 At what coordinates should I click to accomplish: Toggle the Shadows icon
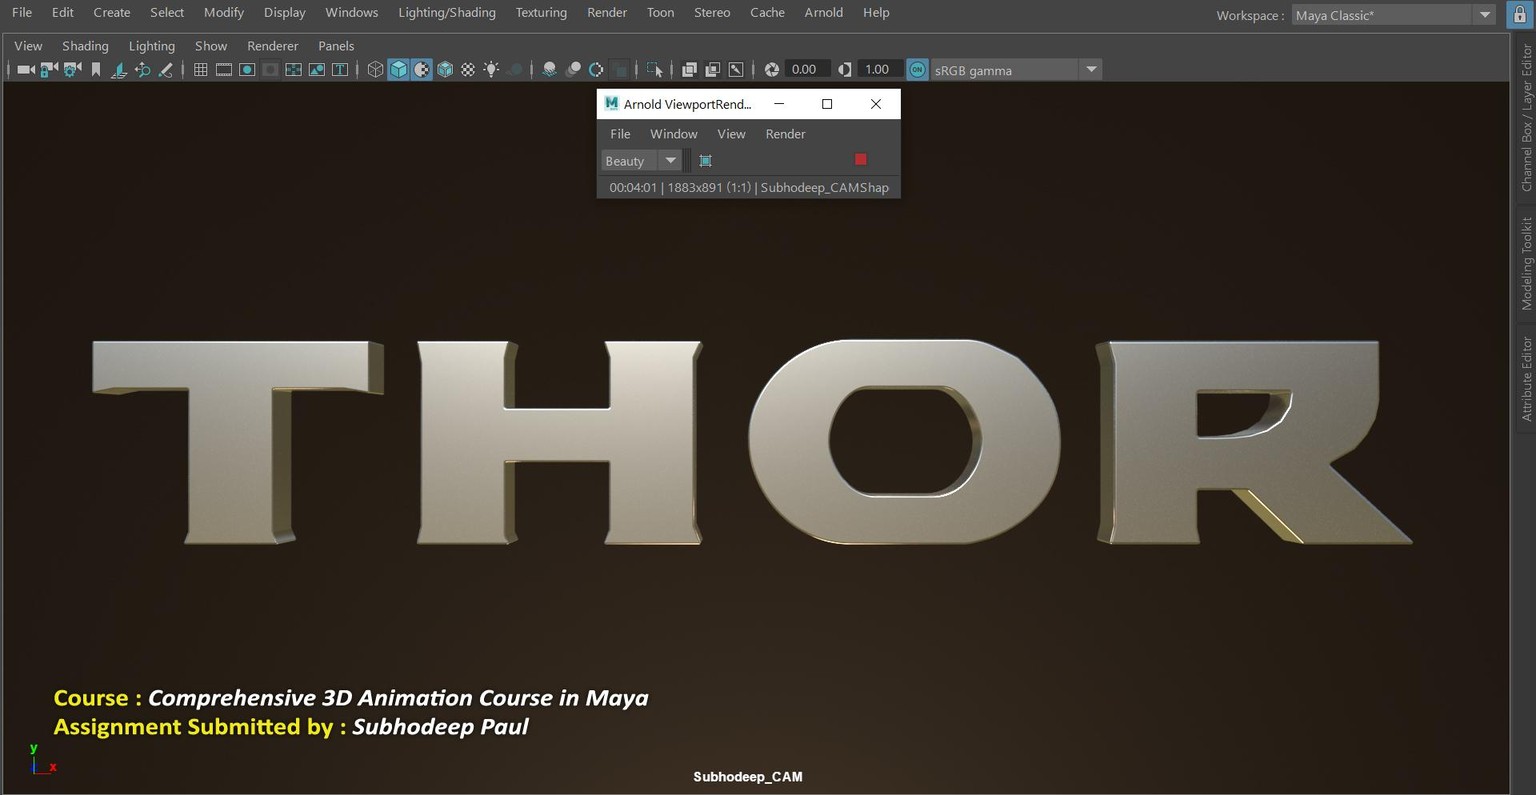pos(515,69)
